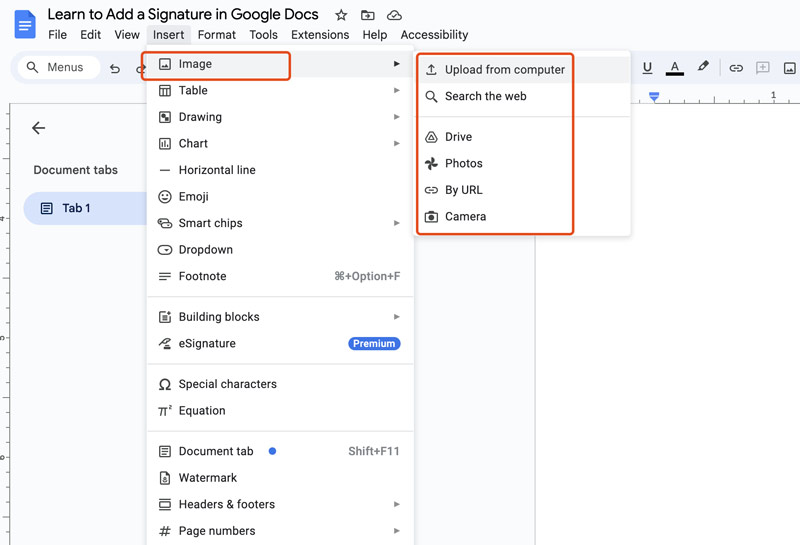The width and height of the screenshot is (800, 545).
Task: Click the move-to-folder icon beside the title
Action: (x=368, y=15)
